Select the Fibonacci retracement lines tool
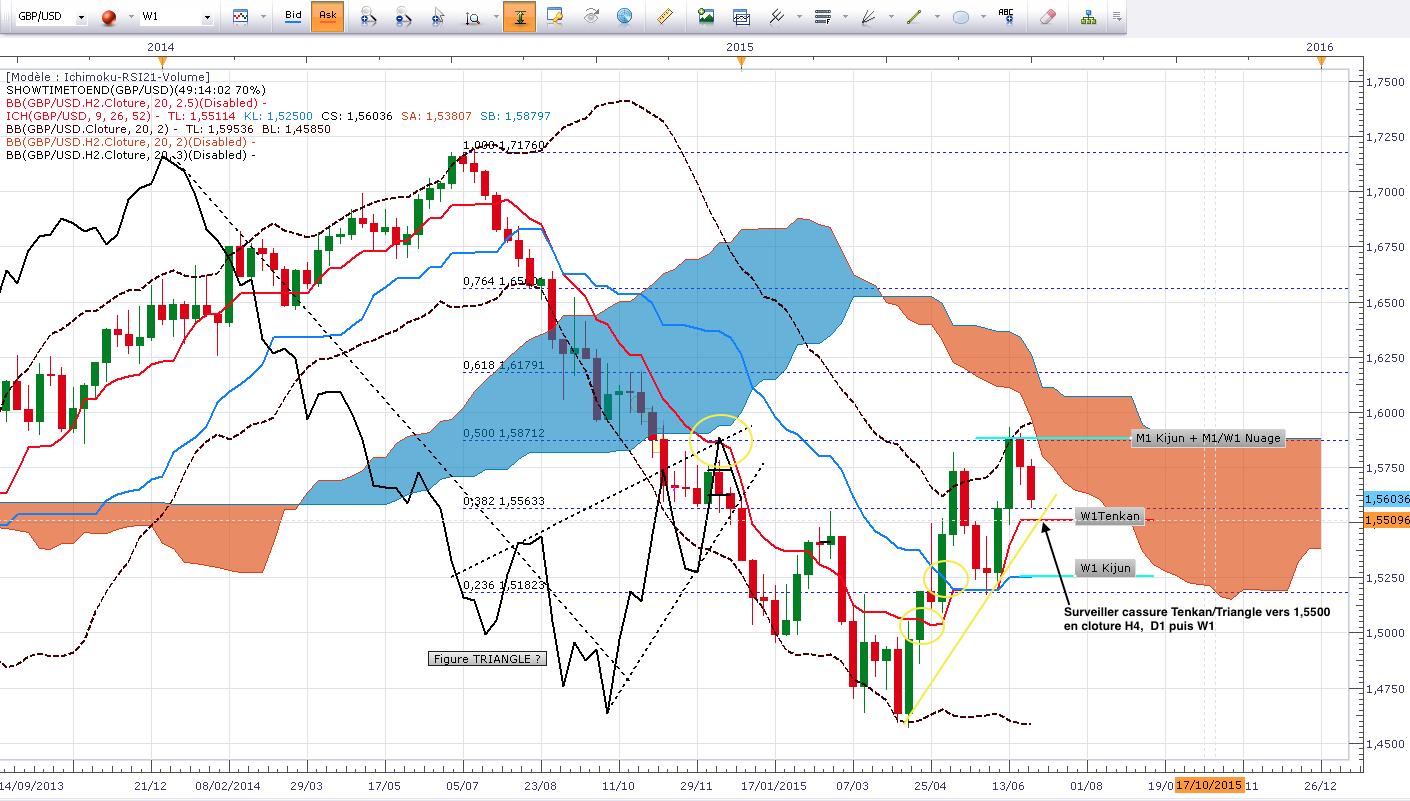The height and width of the screenshot is (801, 1410). coord(824,17)
